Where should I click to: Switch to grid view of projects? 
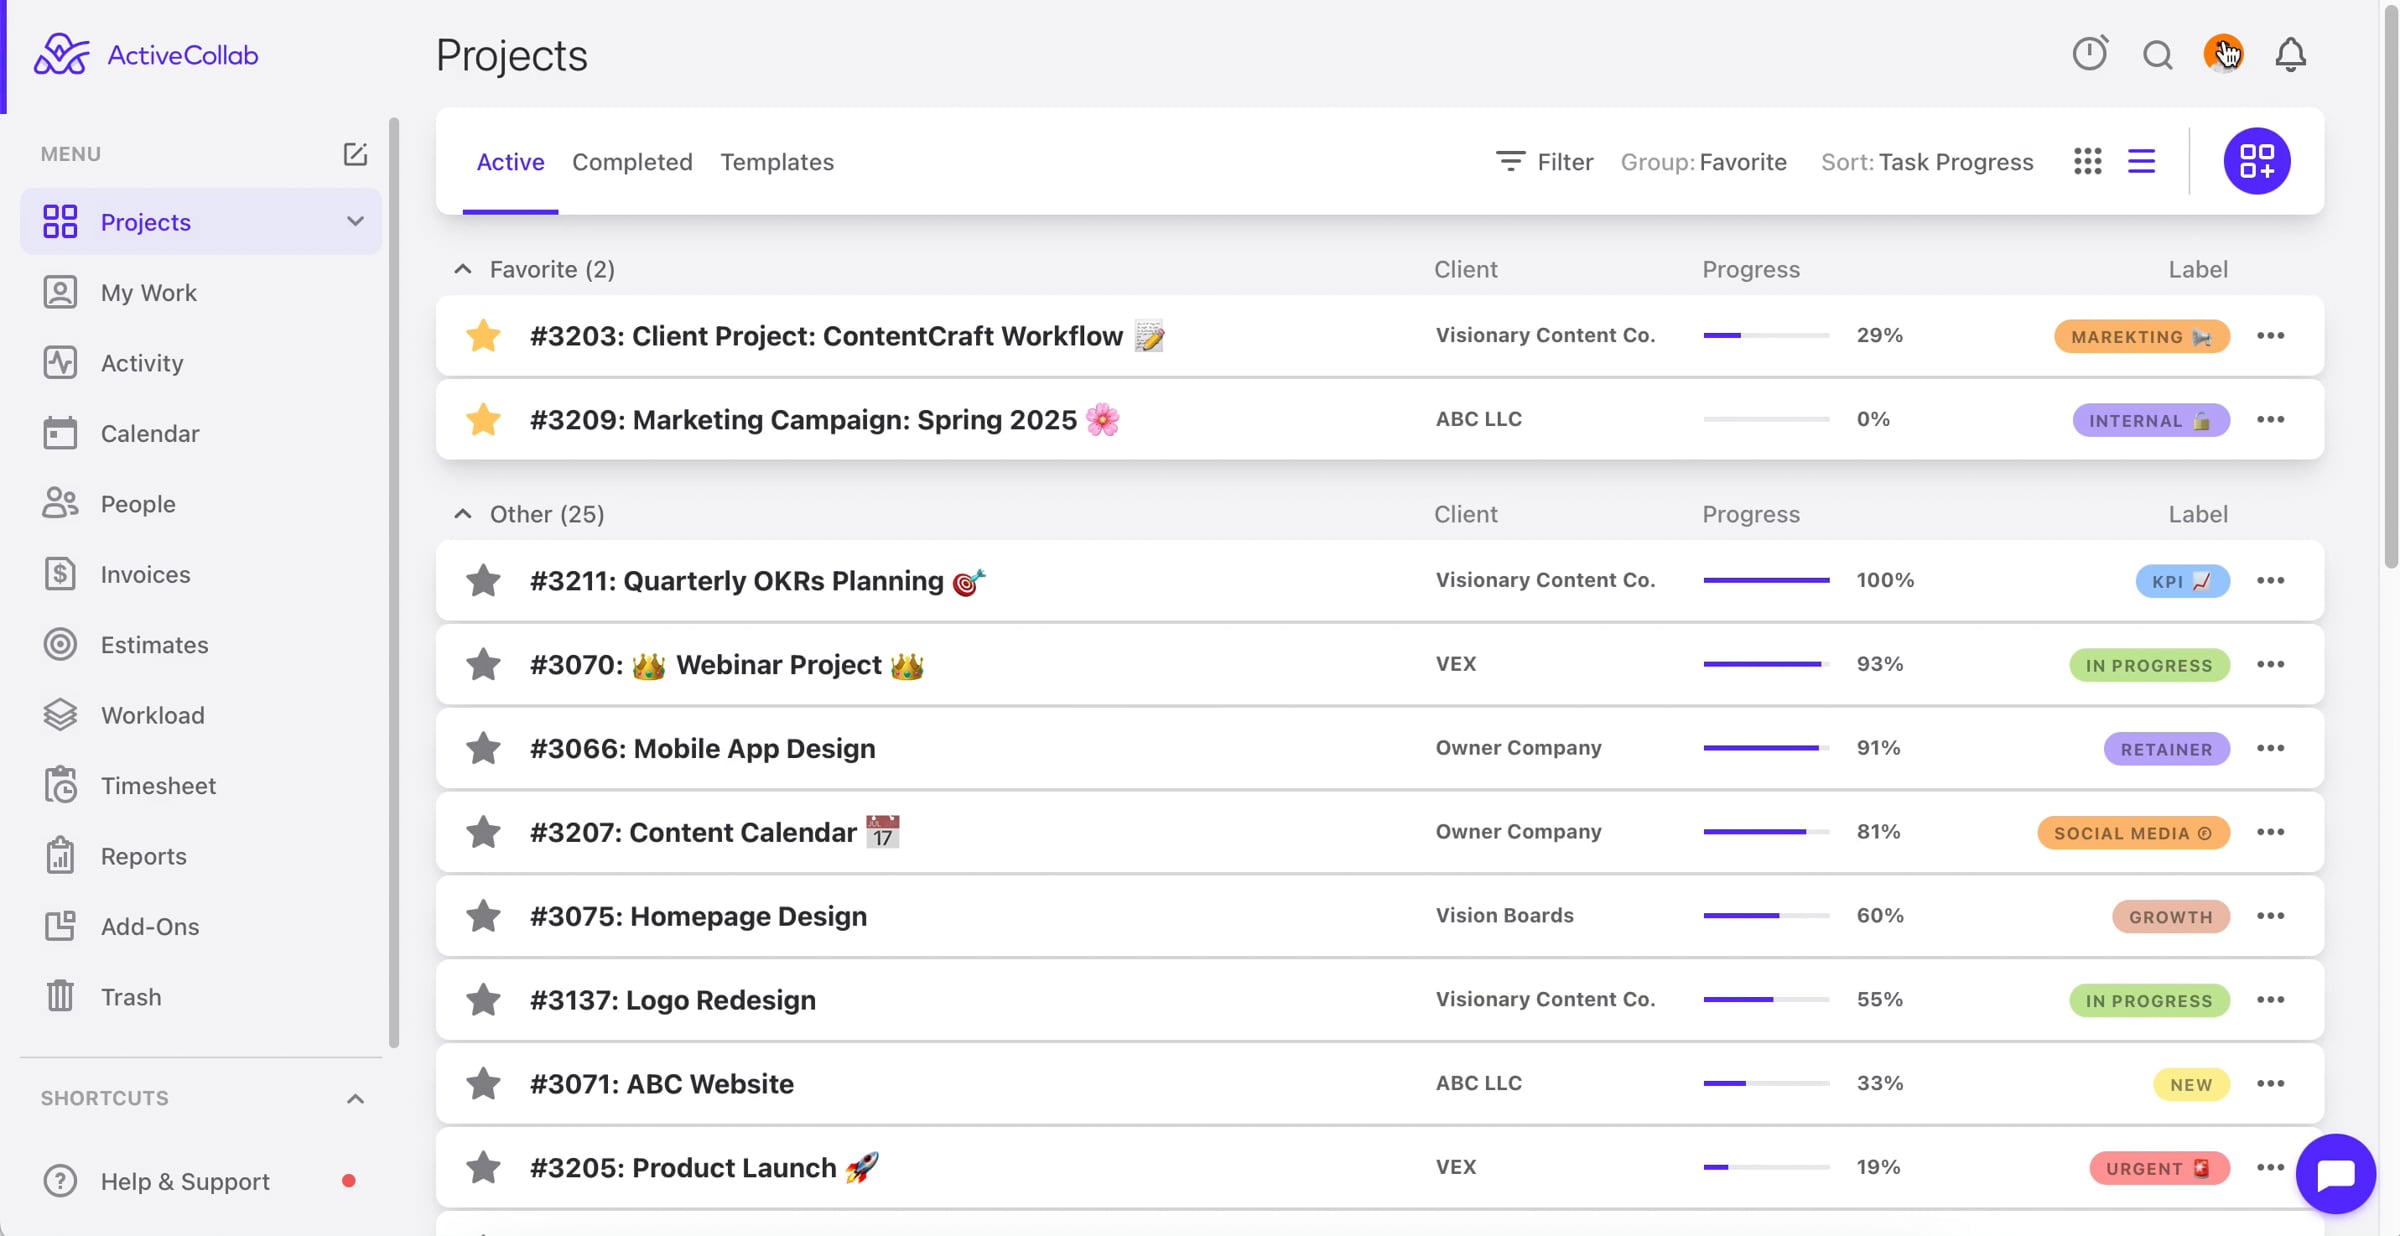click(x=2087, y=161)
